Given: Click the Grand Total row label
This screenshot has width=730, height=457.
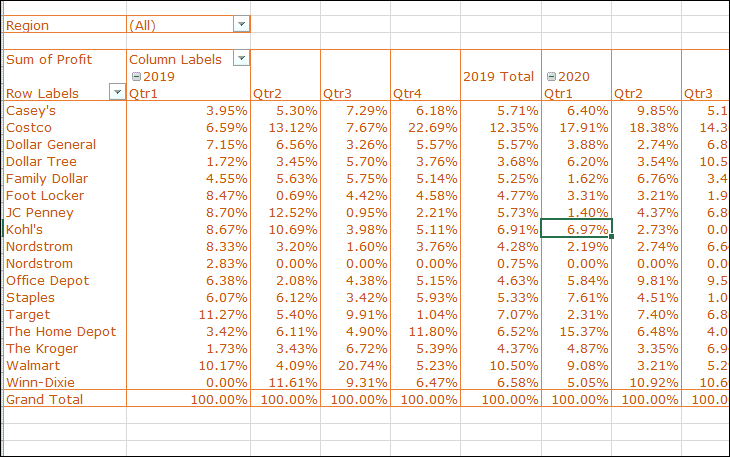Looking at the screenshot, I should 65,399.
